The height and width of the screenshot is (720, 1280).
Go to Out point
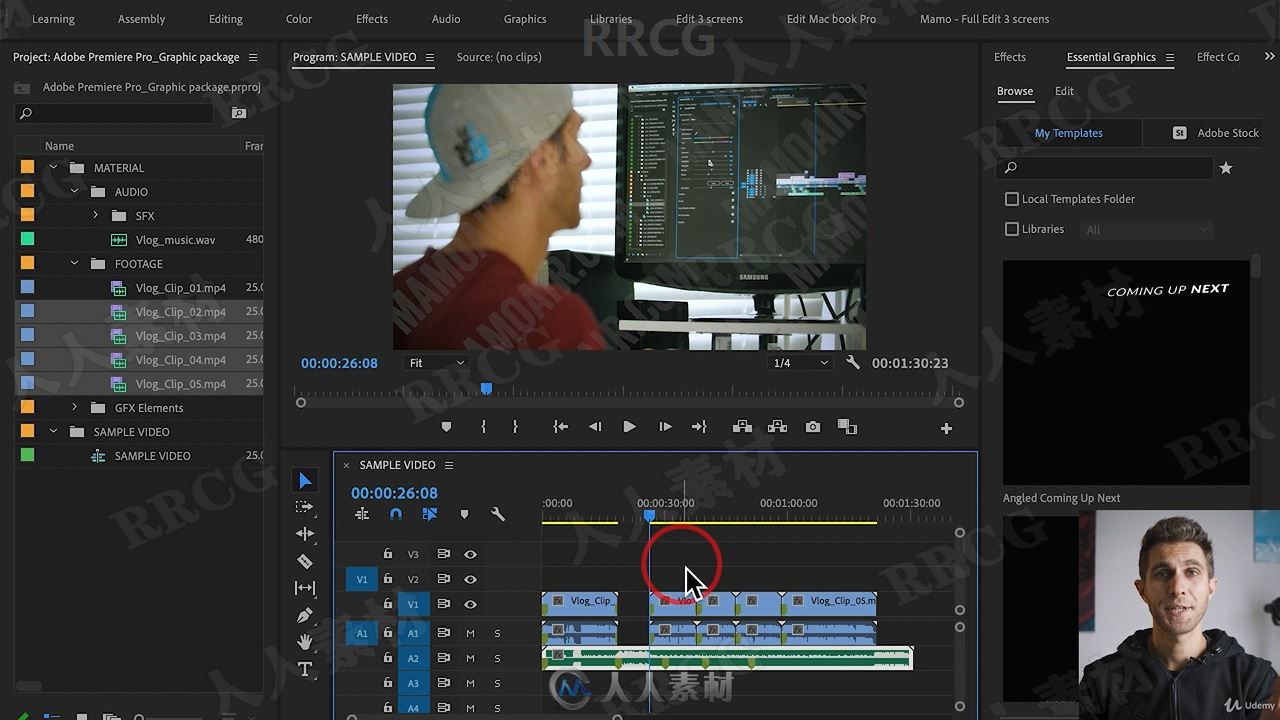699,427
